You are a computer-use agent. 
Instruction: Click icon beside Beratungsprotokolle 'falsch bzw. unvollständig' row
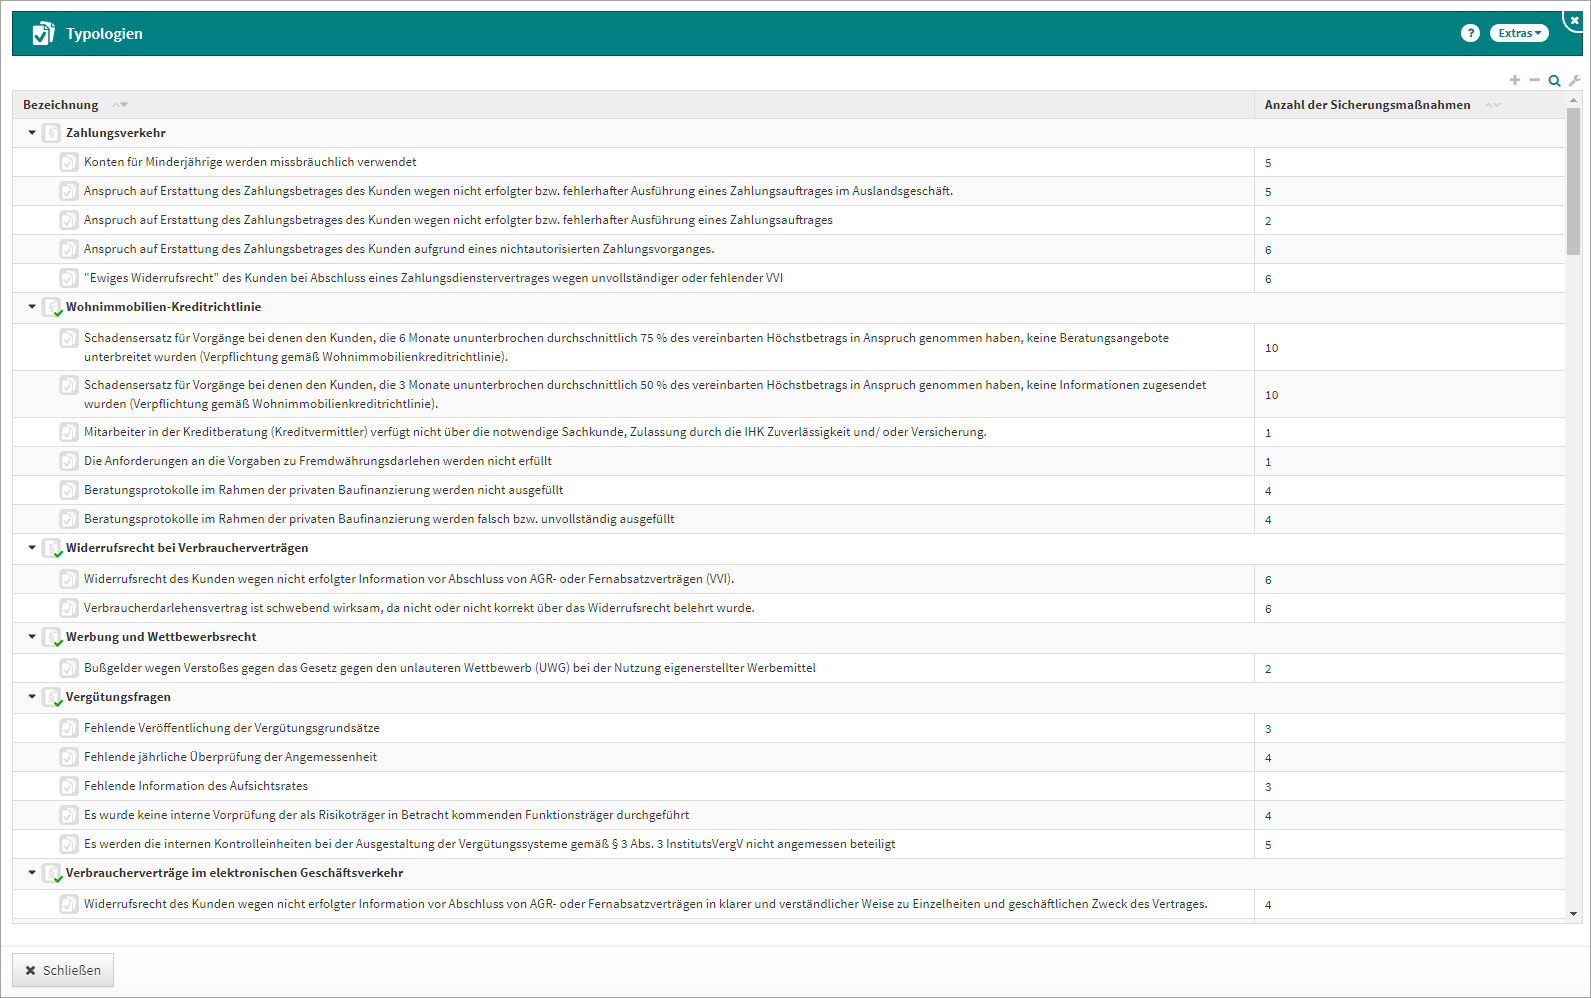(x=69, y=519)
